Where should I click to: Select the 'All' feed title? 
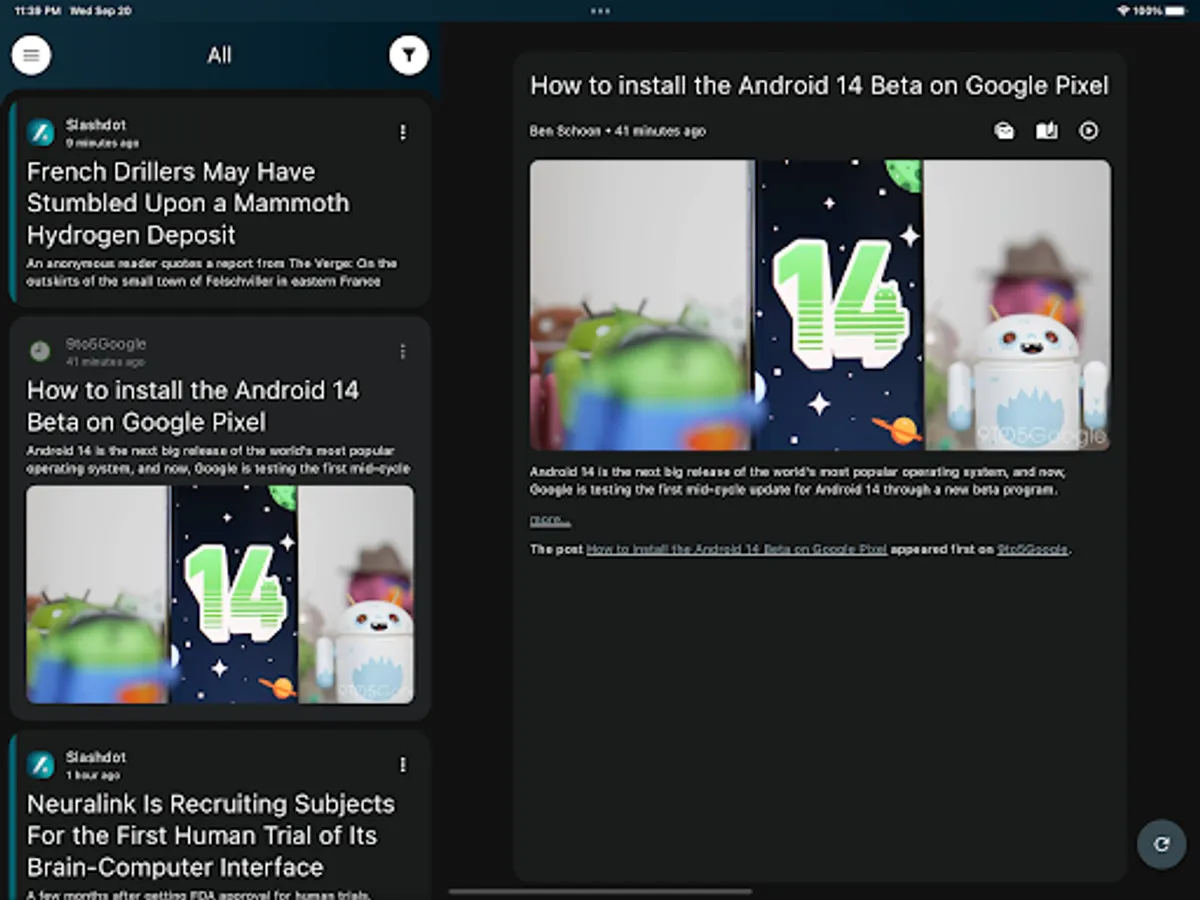[x=220, y=55]
